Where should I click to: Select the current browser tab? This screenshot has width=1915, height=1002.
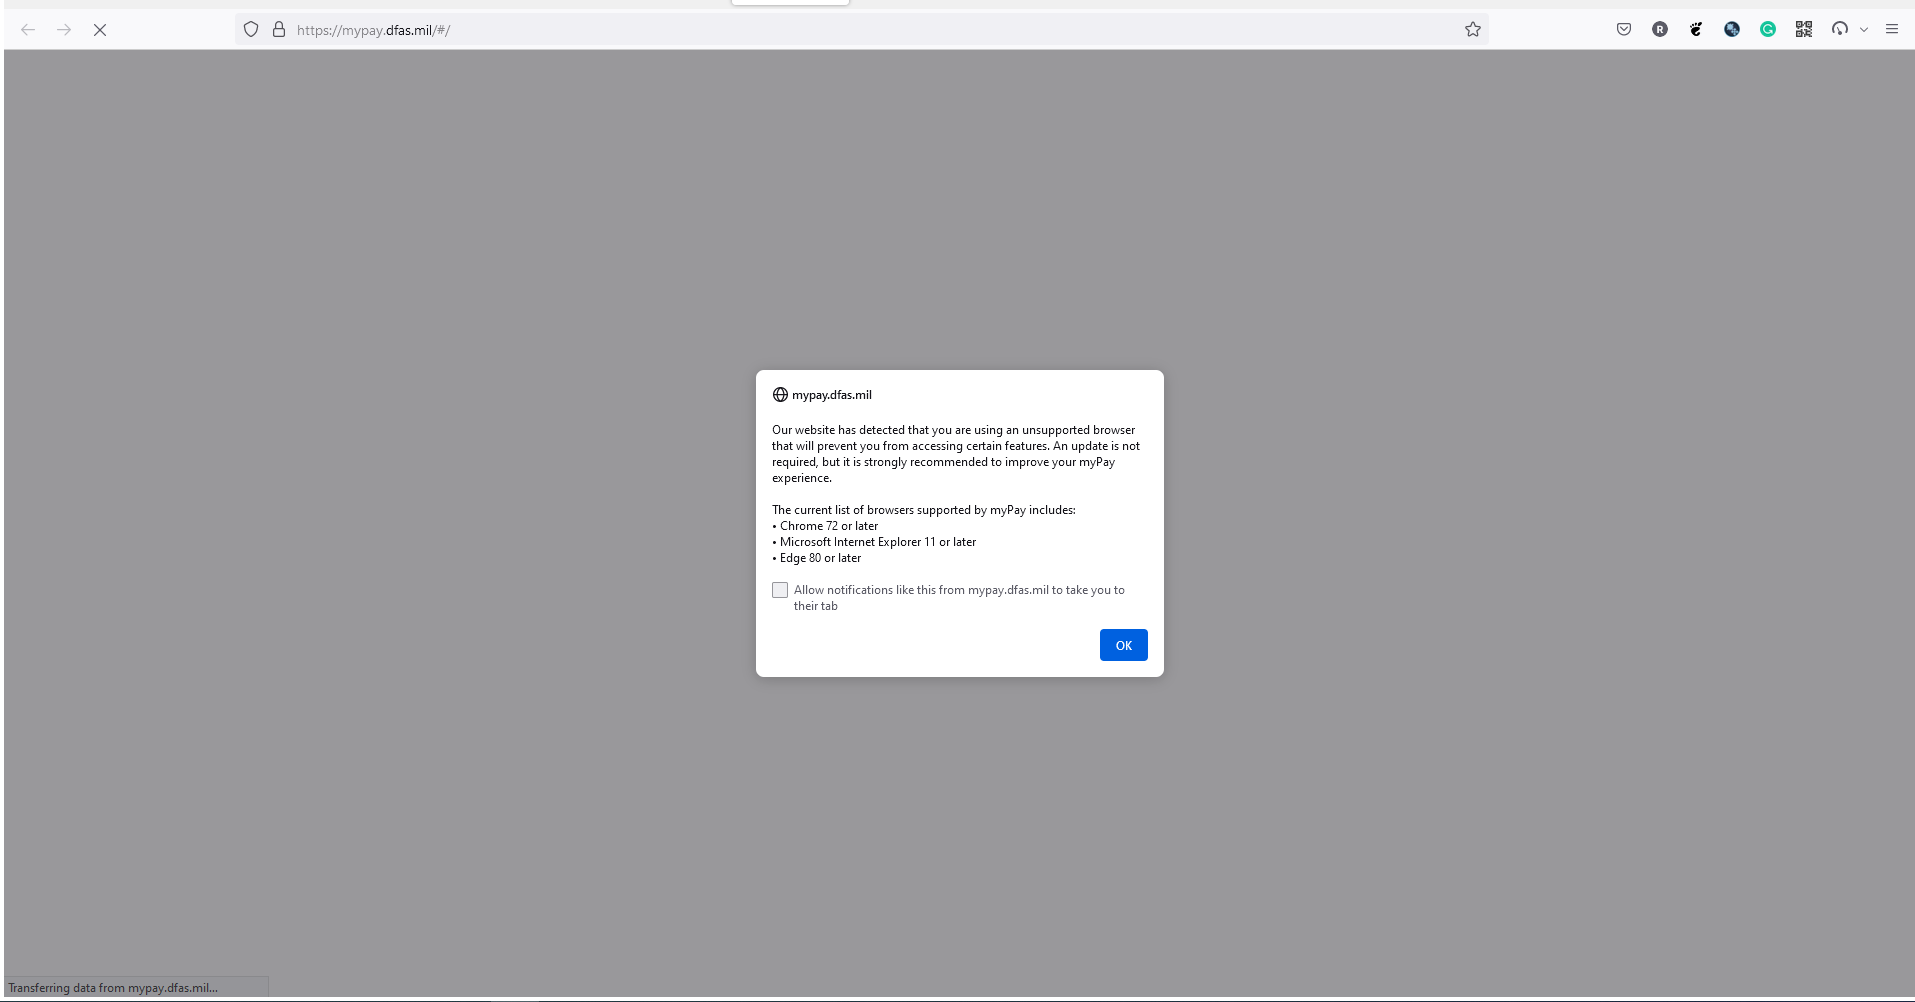790,3
